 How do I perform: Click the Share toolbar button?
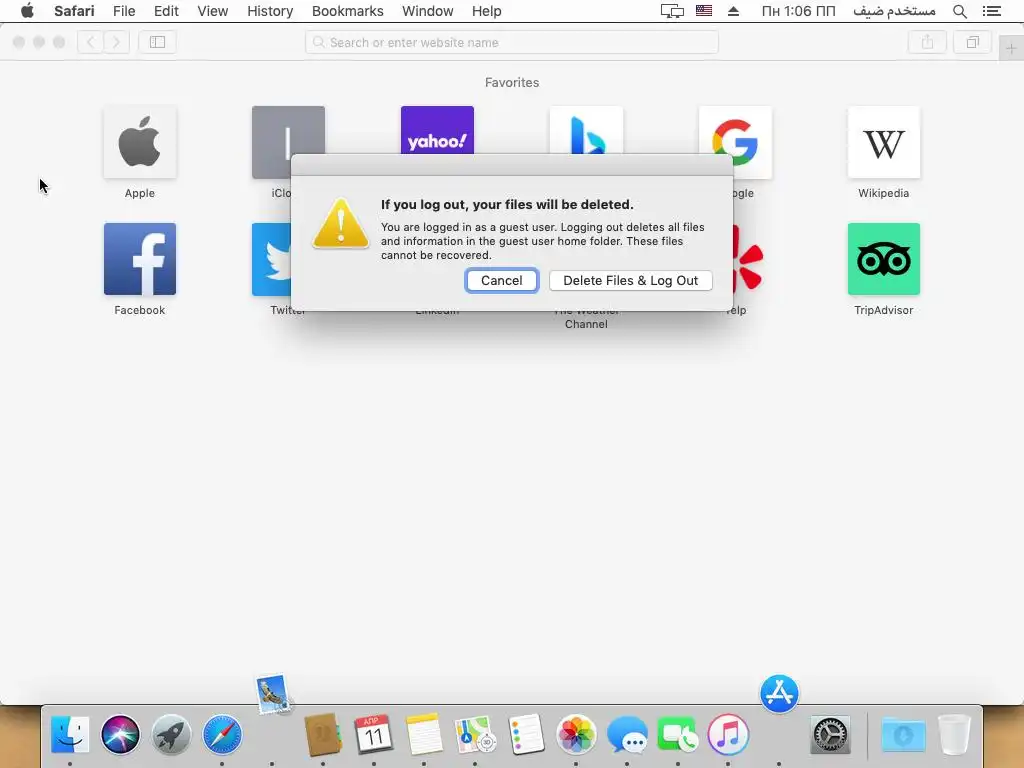pos(927,42)
